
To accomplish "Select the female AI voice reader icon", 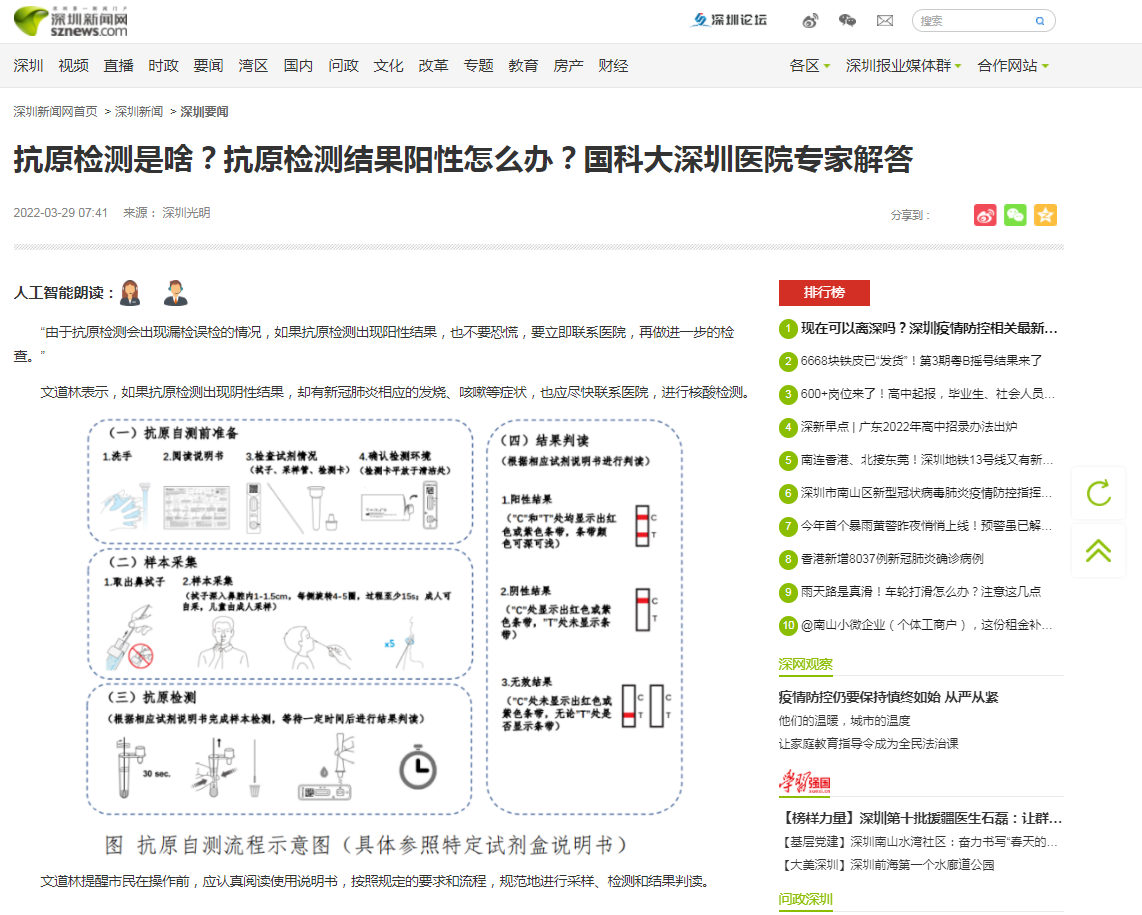I will coord(130,293).
